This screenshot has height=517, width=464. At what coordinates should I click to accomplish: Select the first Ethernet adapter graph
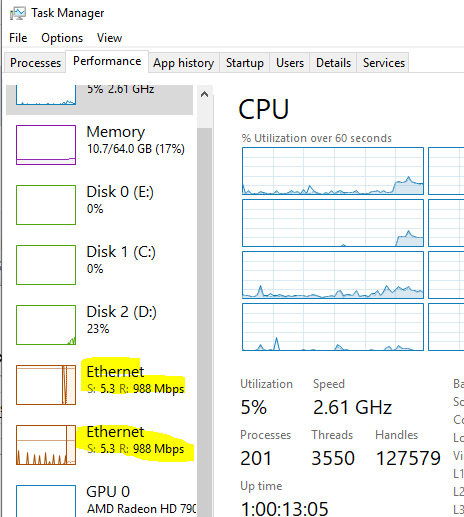click(46, 385)
